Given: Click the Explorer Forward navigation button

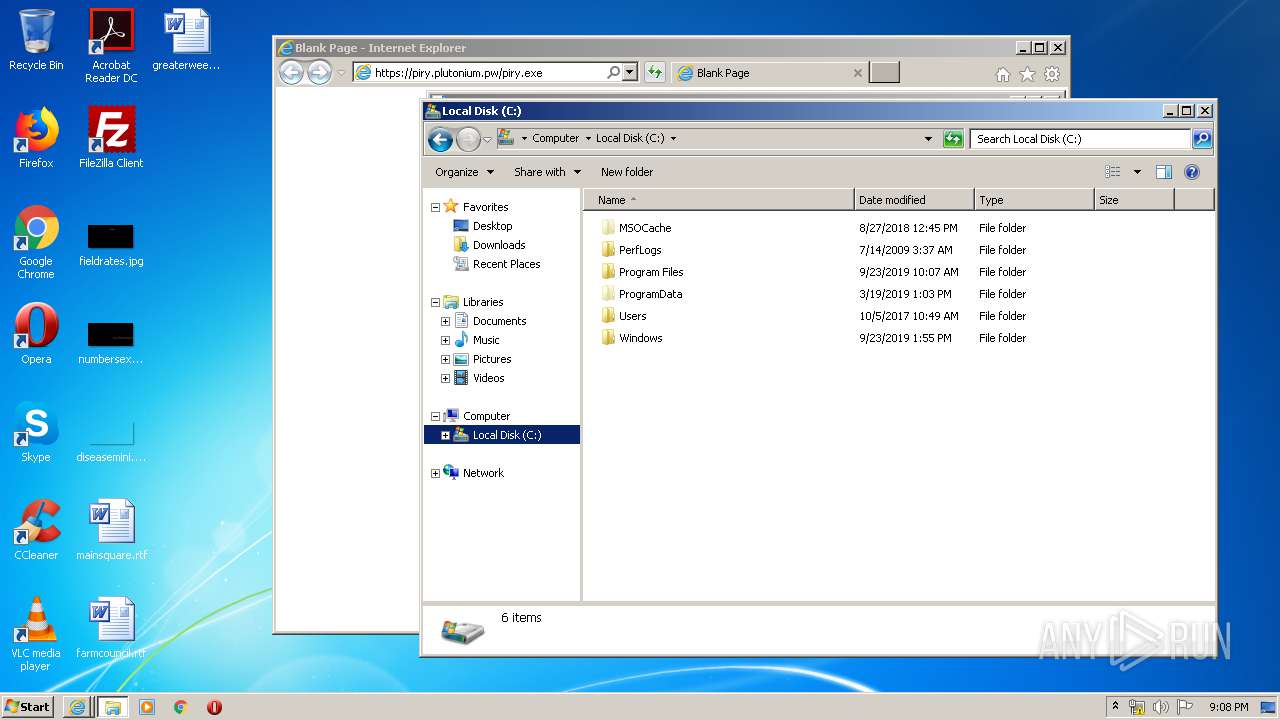Looking at the screenshot, I should coord(468,140).
